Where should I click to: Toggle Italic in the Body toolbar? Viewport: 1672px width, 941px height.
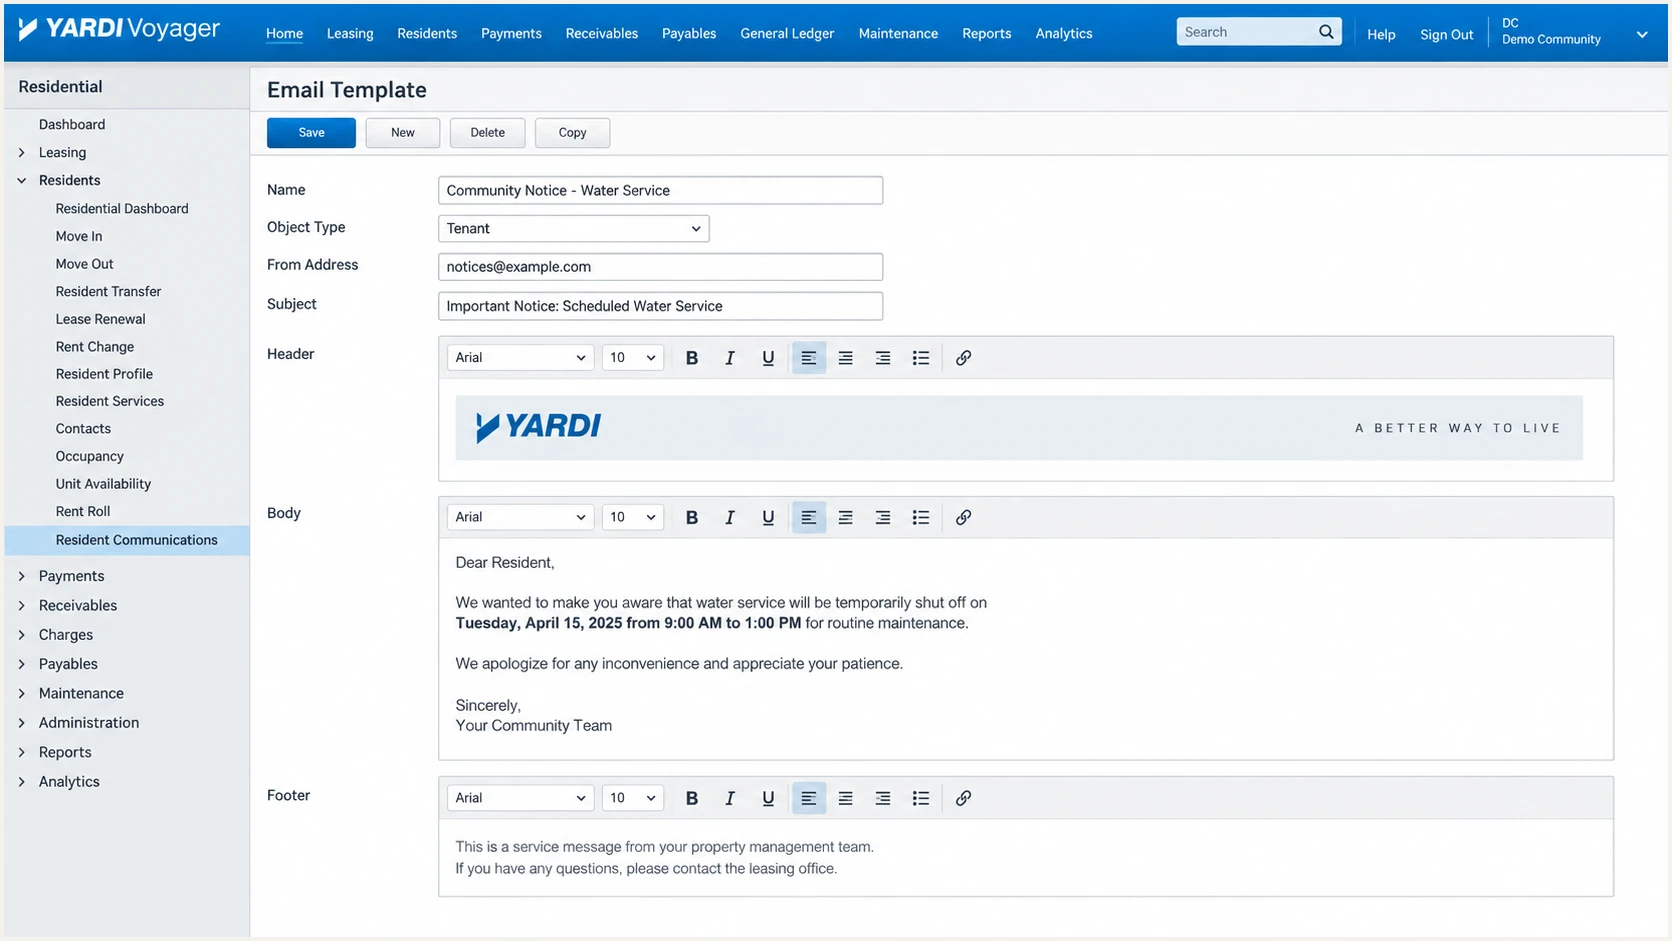click(x=730, y=517)
